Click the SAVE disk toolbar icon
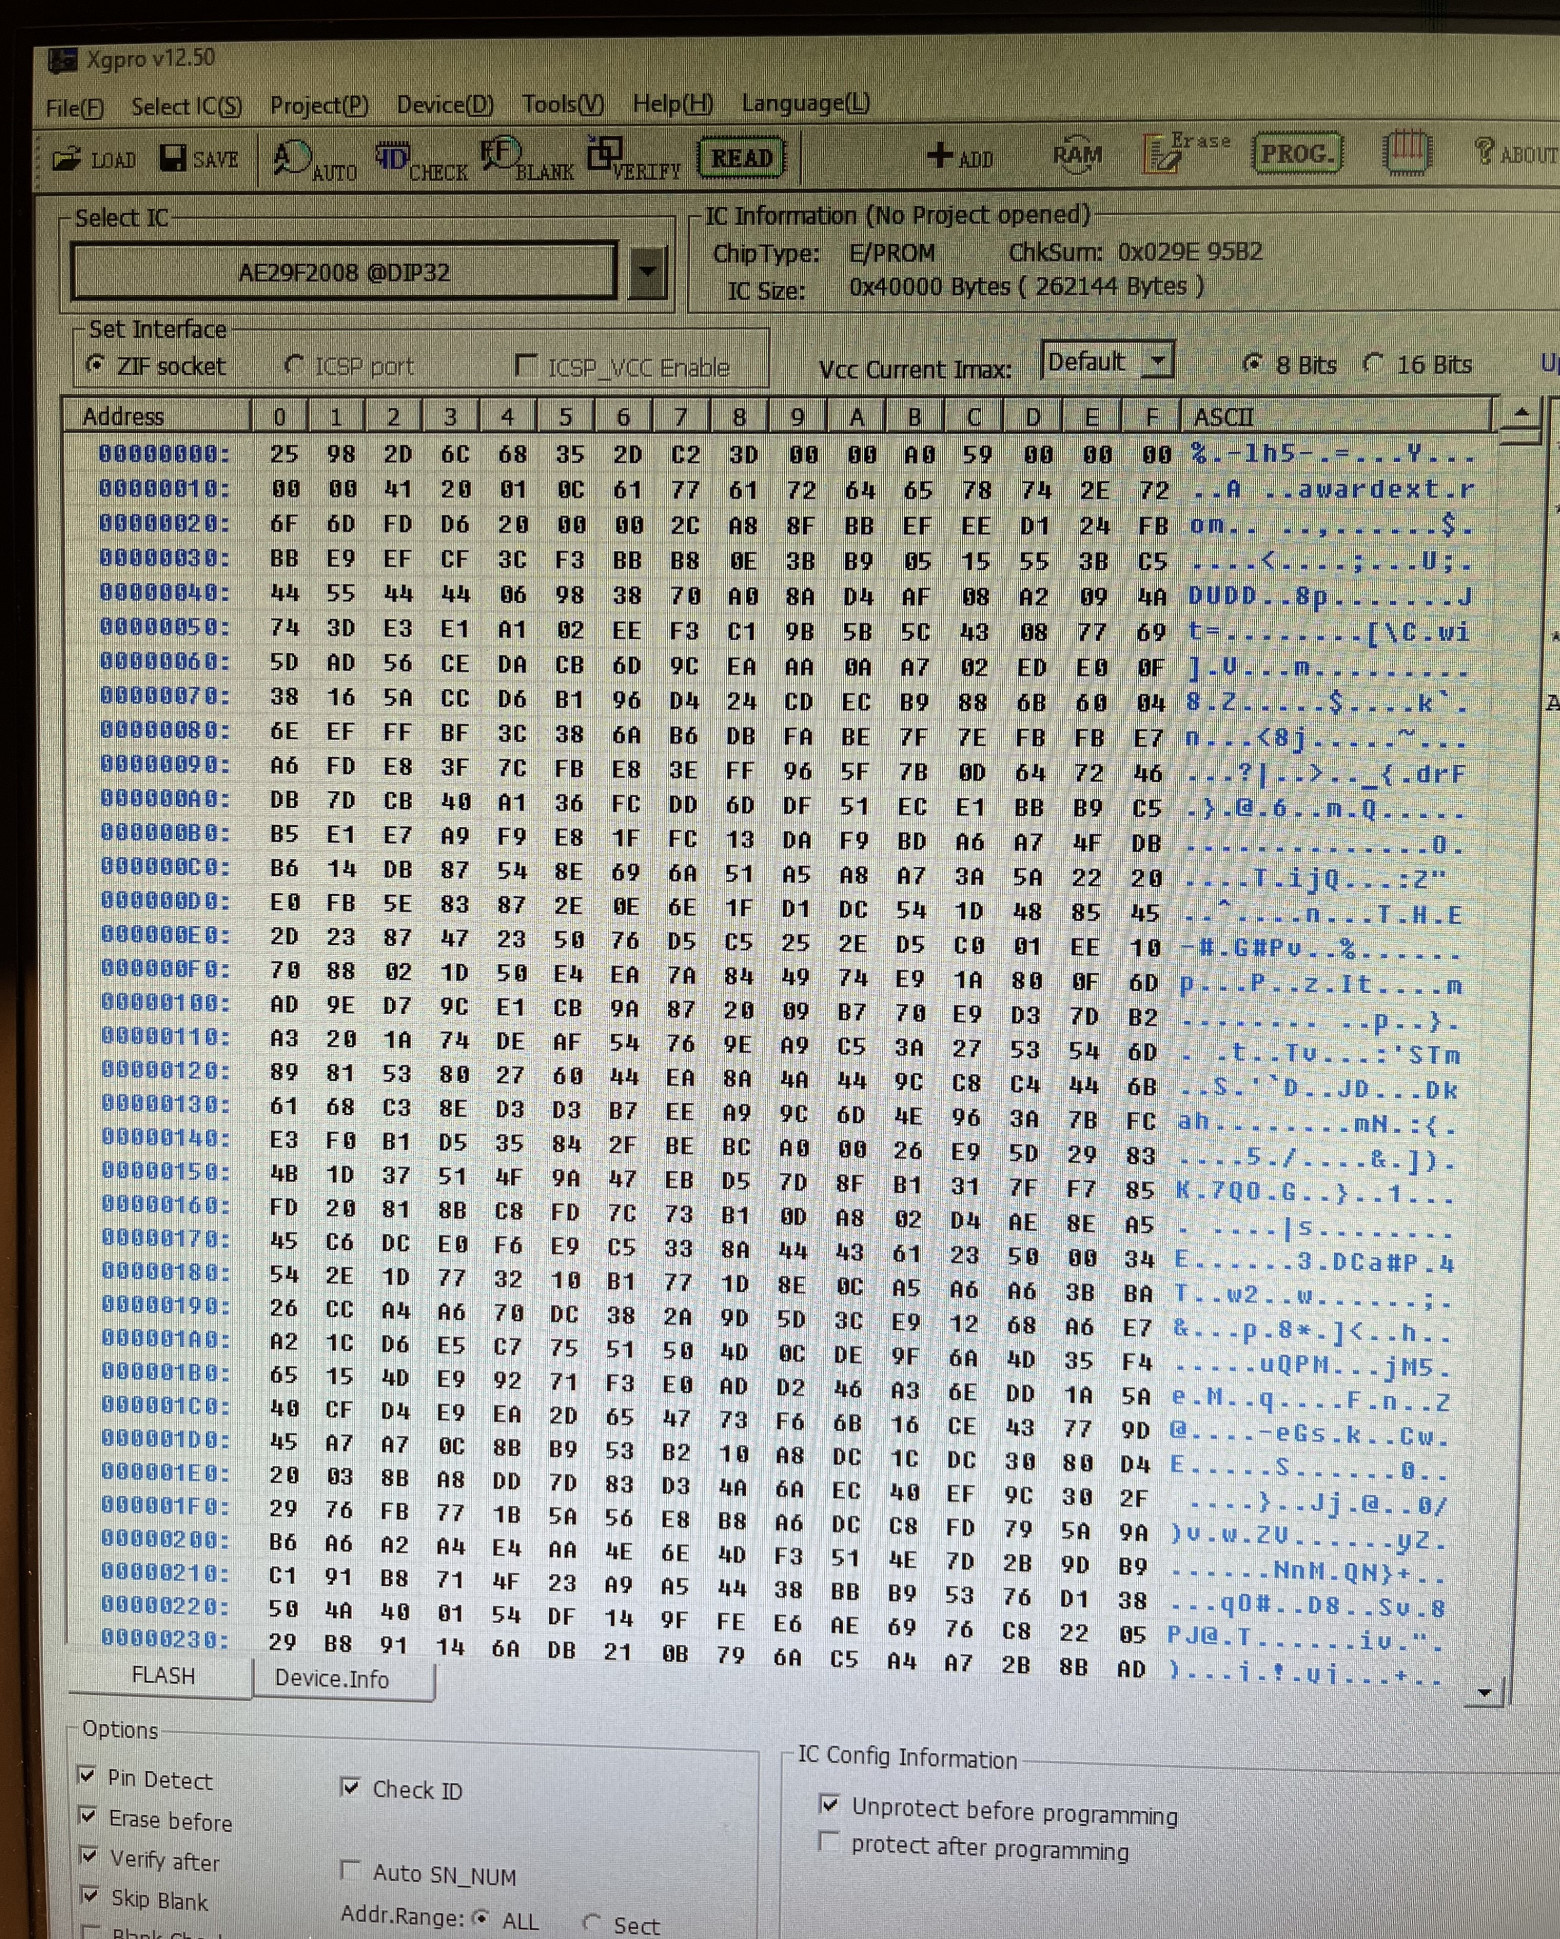The width and height of the screenshot is (1560, 1939). [x=199, y=159]
